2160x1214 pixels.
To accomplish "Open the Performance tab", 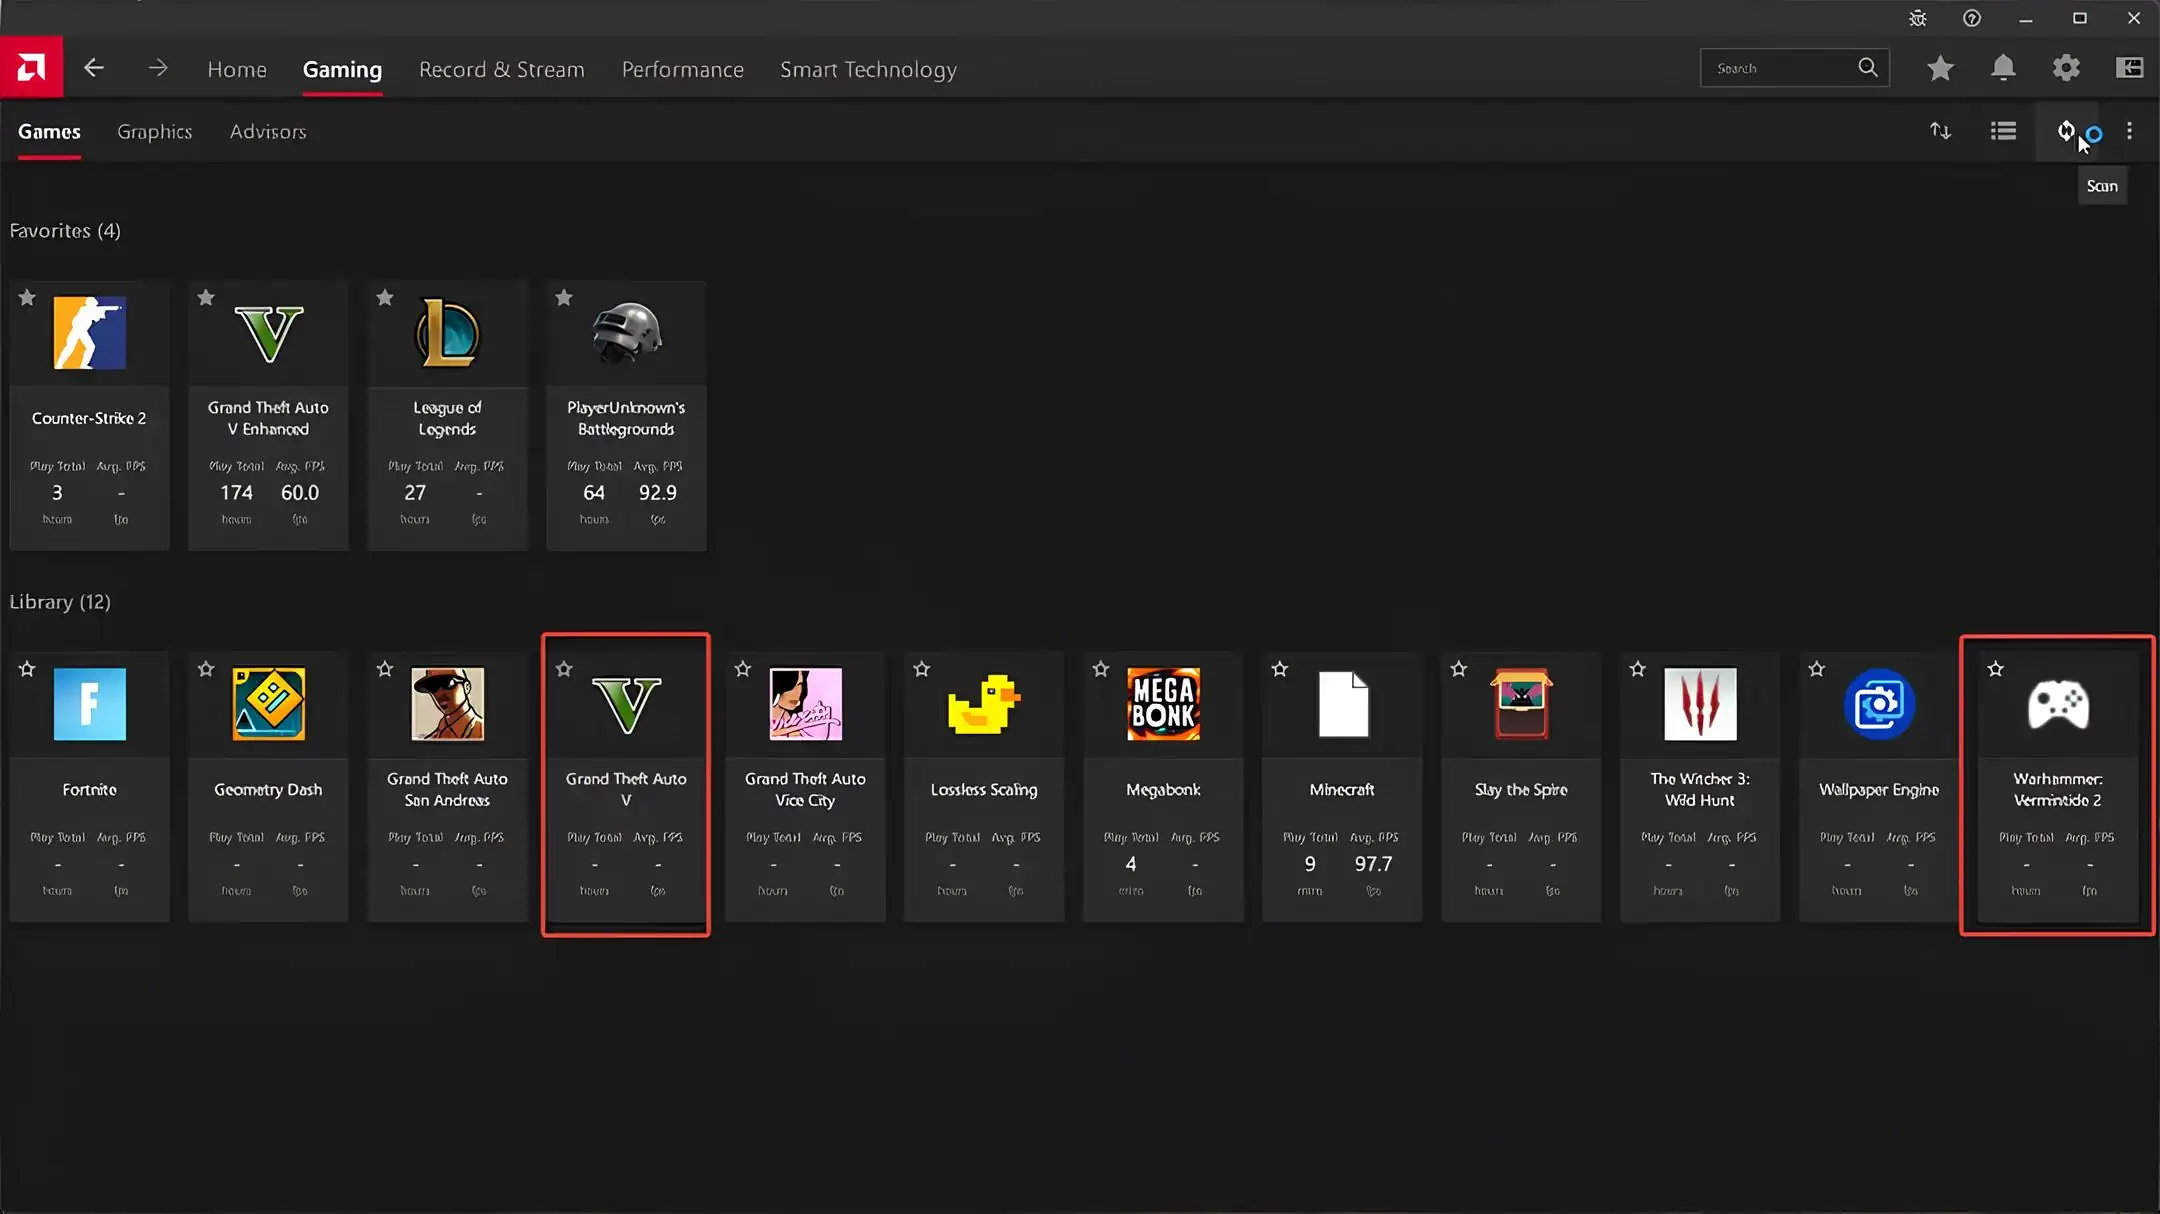I will coord(683,69).
